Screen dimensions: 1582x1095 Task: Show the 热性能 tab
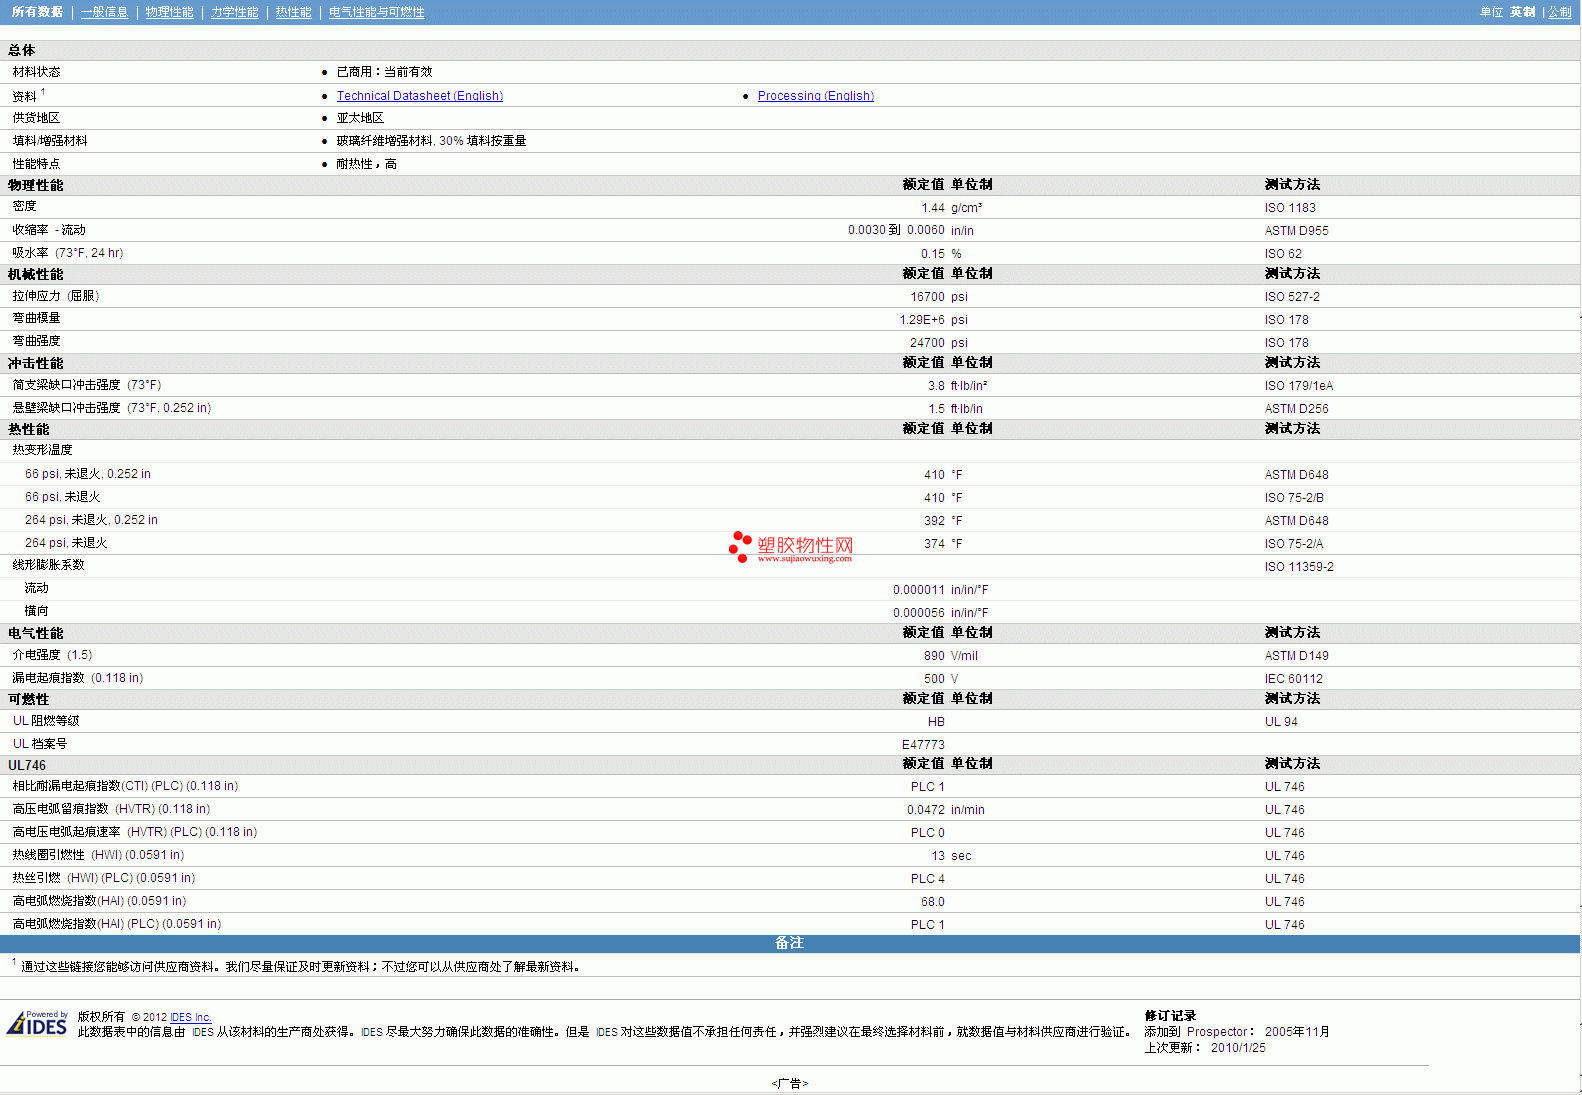[x=293, y=12]
